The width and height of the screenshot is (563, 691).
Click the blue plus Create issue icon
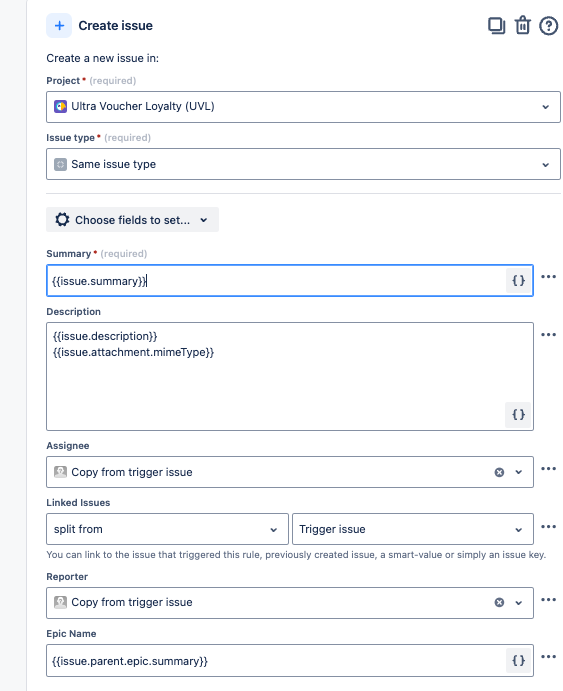[x=59, y=26]
